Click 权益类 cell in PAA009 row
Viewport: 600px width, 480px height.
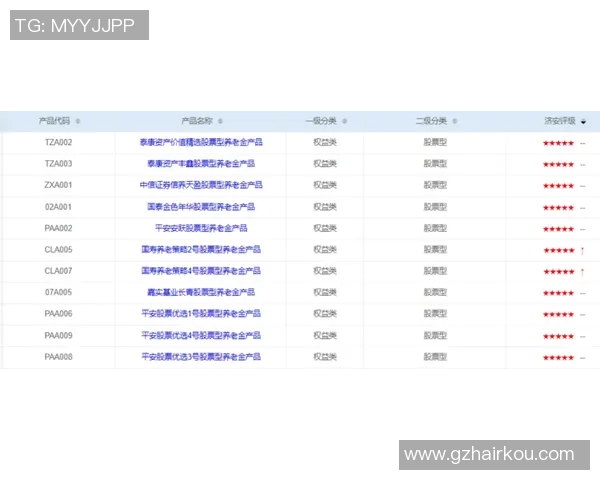325,335
